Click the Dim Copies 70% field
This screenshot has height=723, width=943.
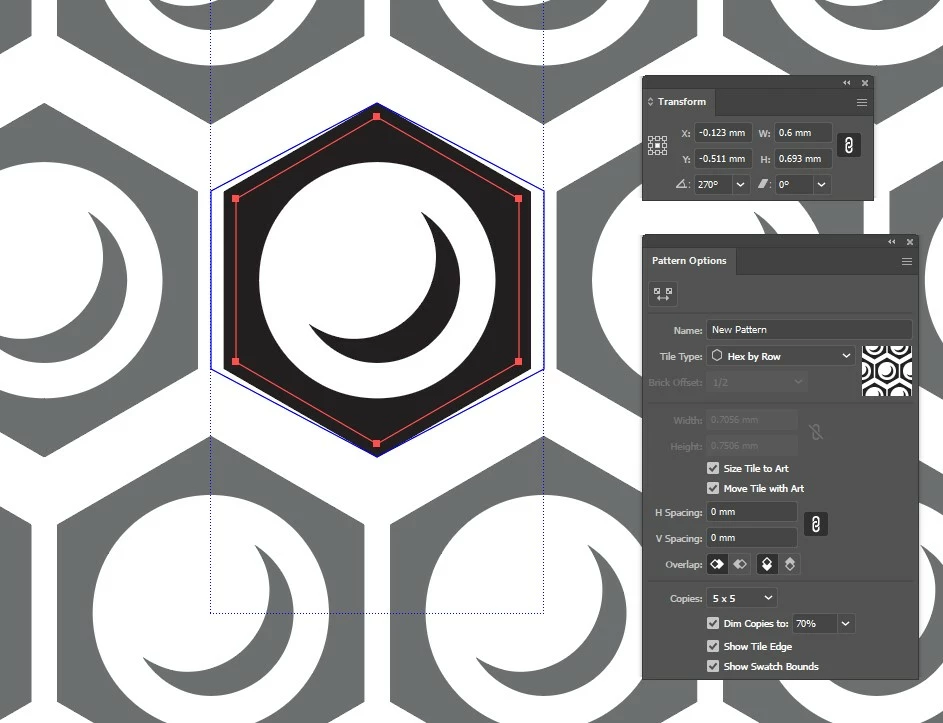(815, 624)
